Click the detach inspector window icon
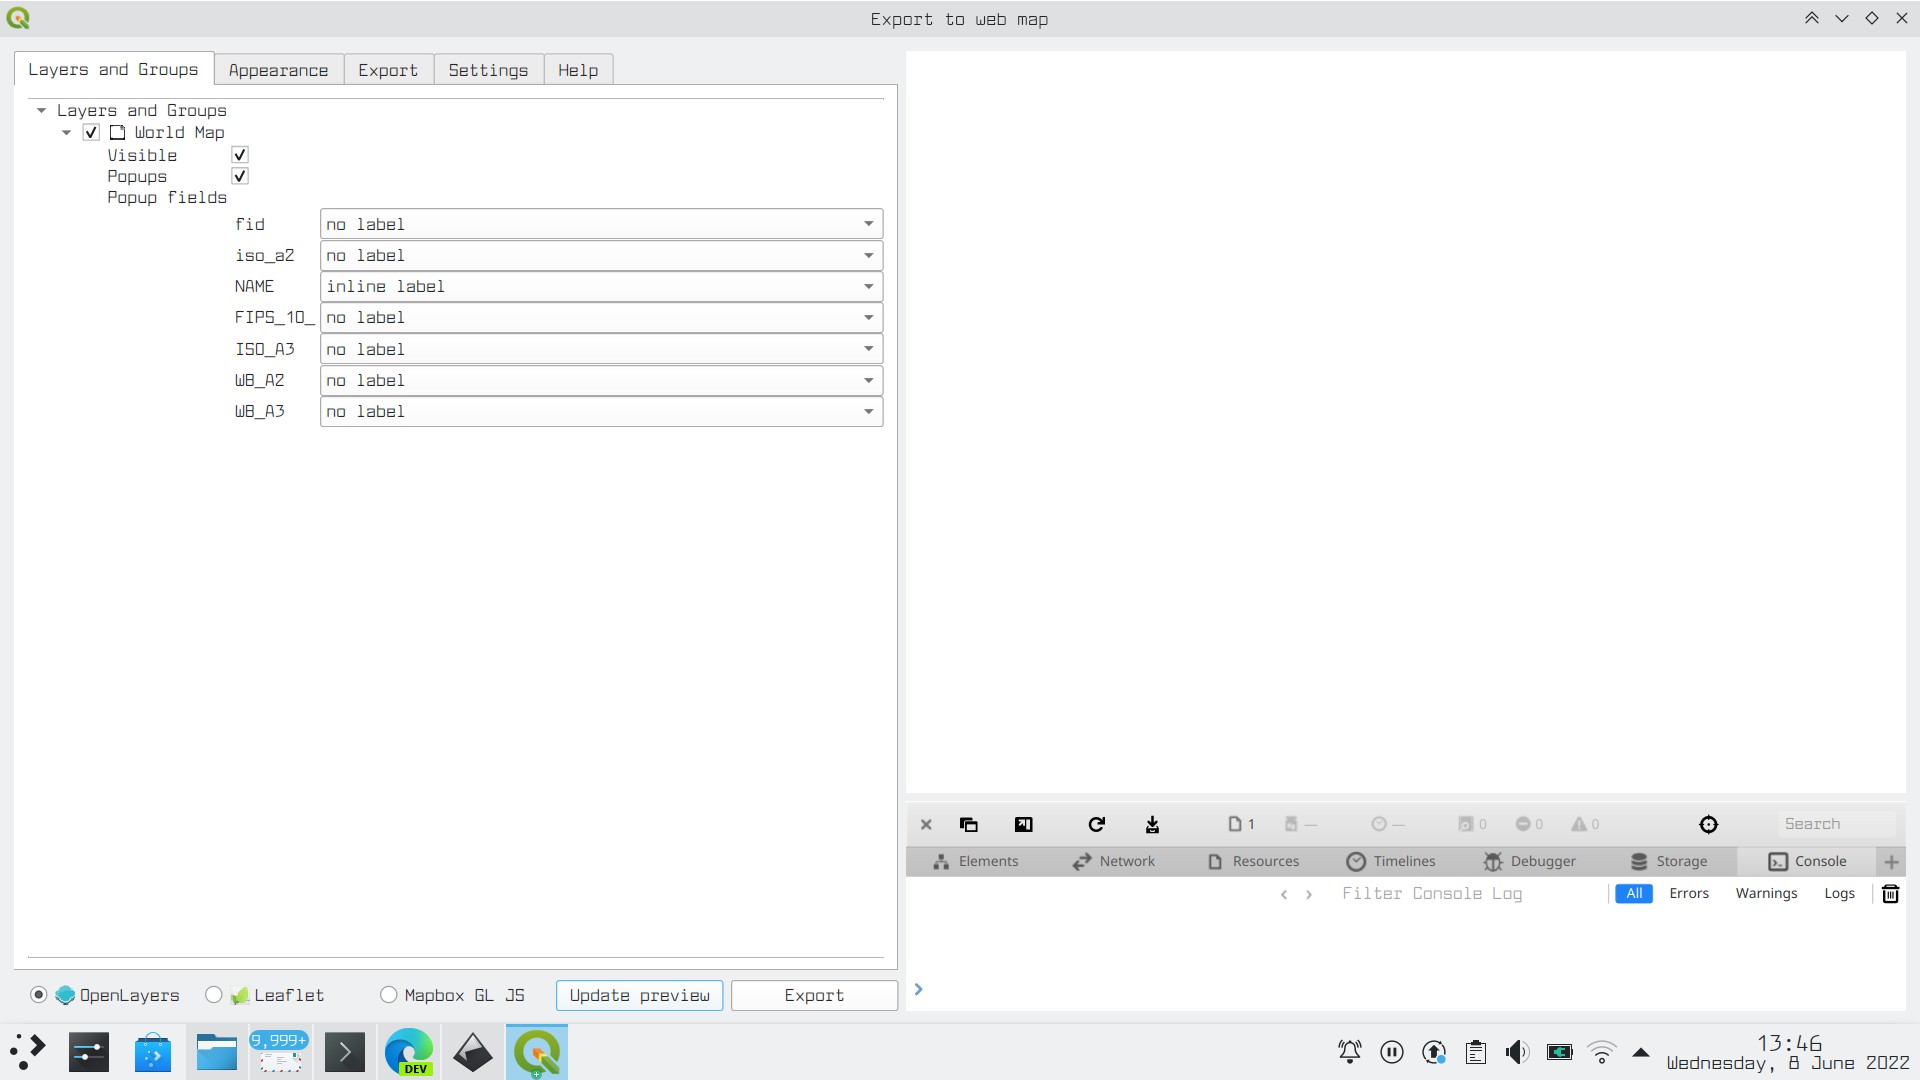The width and height of the screenshot is (1920, 1080). (x=967, y=824)
